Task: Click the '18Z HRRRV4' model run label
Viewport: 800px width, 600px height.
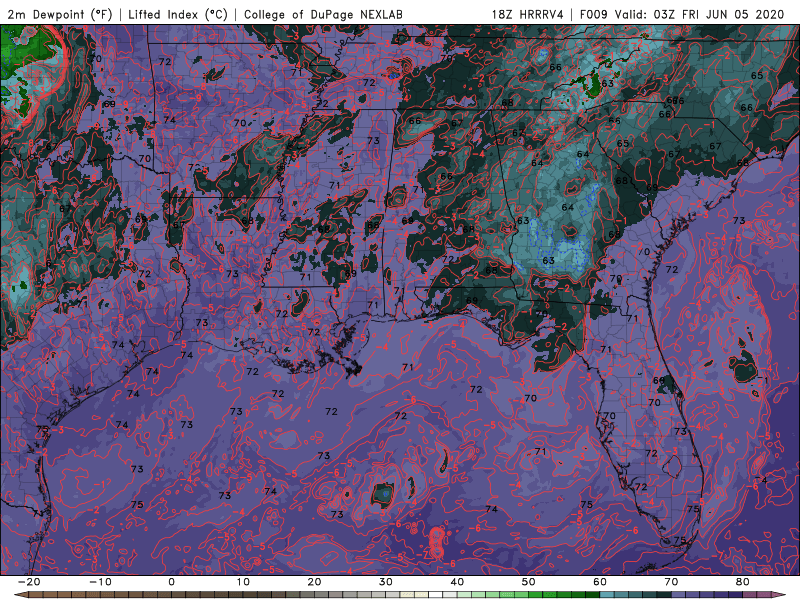Action: point(527,15)
